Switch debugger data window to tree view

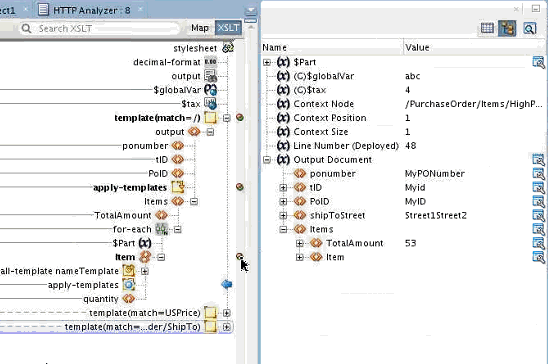[x=507, y=28]
